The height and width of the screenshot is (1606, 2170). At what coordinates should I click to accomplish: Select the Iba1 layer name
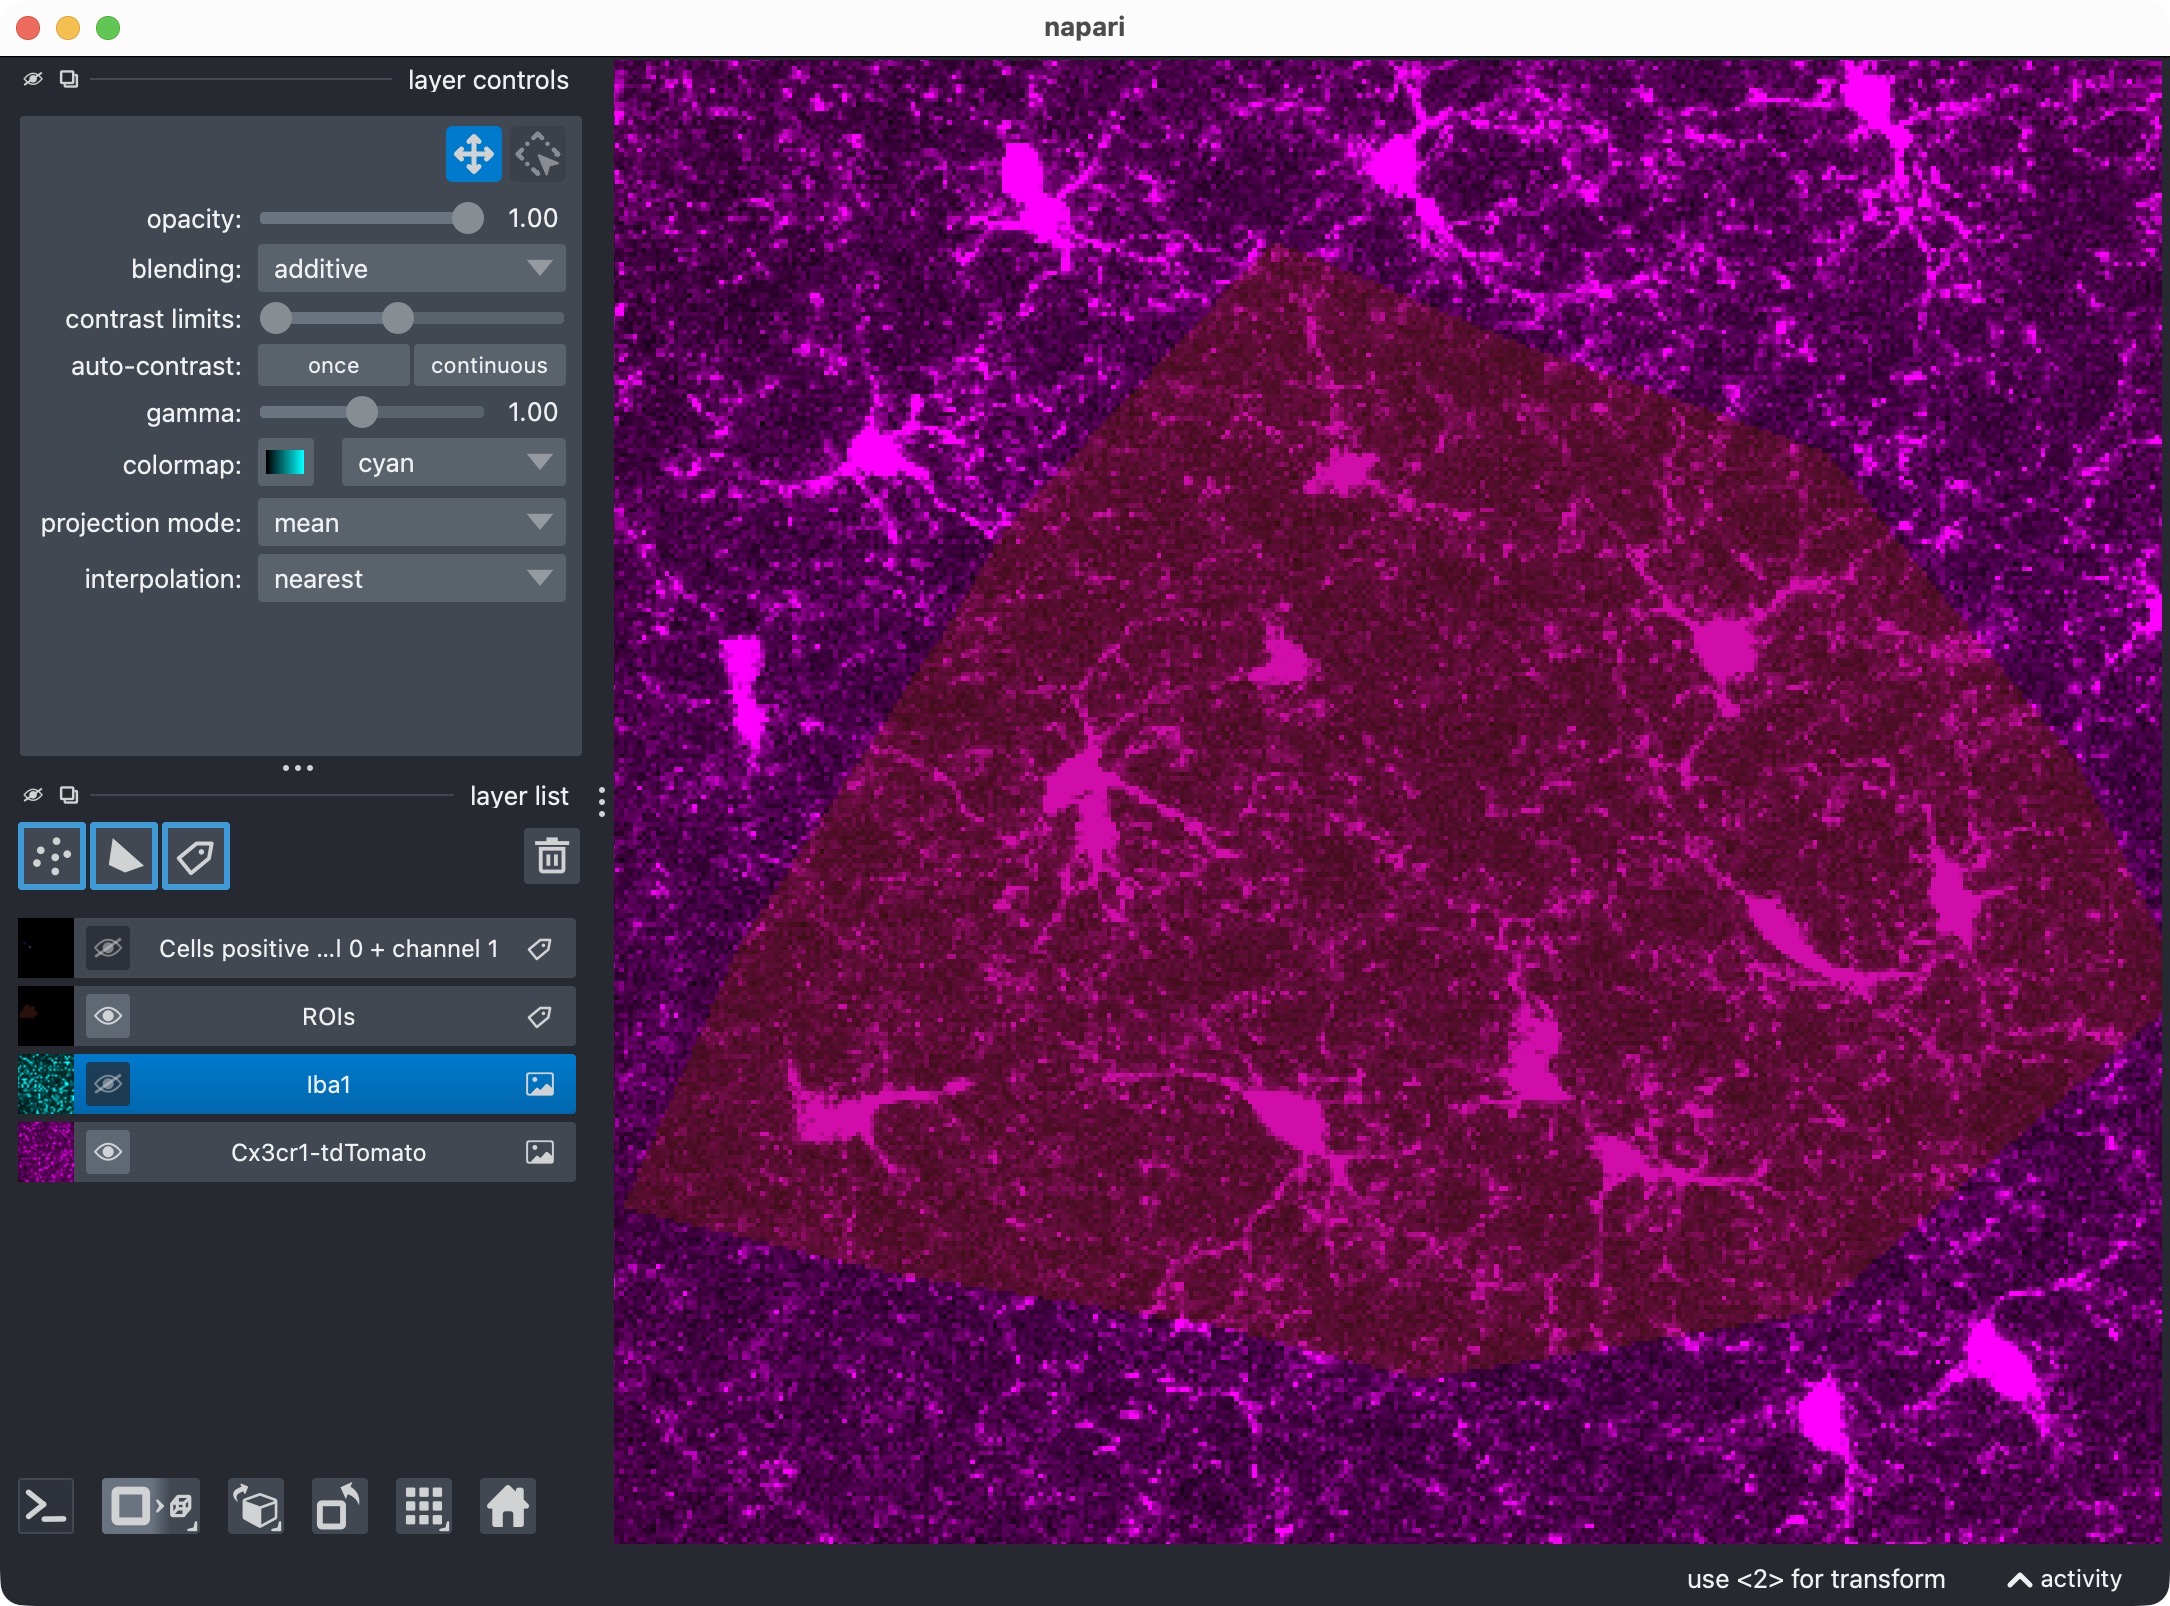coord(328,1085)
